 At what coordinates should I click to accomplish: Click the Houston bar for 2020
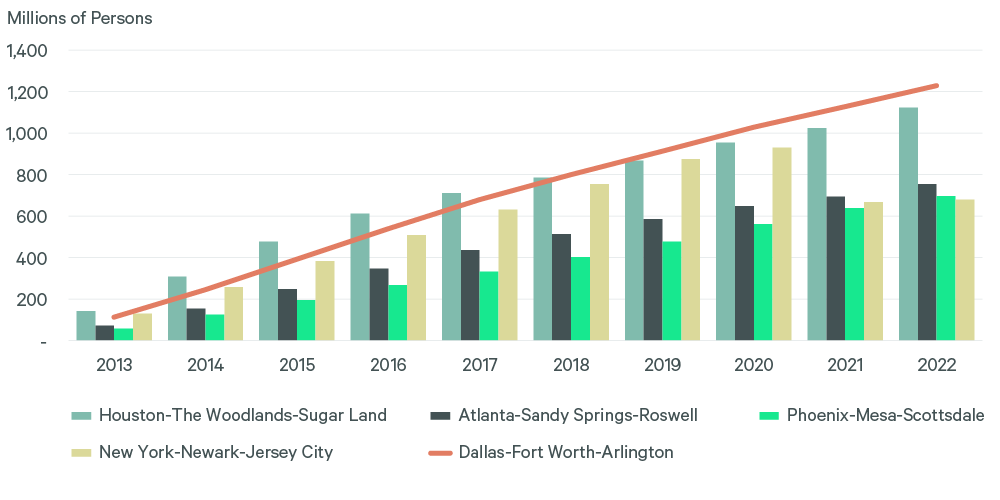[726, 242]
